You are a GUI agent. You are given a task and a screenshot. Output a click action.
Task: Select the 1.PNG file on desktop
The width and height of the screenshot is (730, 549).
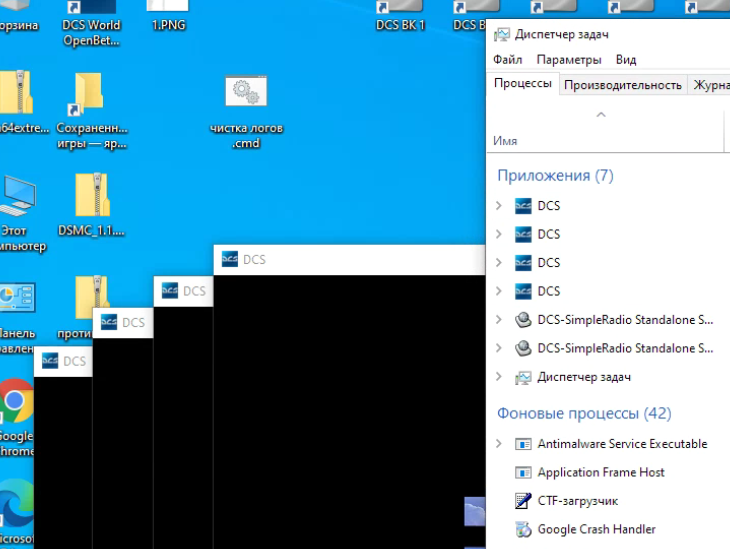pos(168,16)
